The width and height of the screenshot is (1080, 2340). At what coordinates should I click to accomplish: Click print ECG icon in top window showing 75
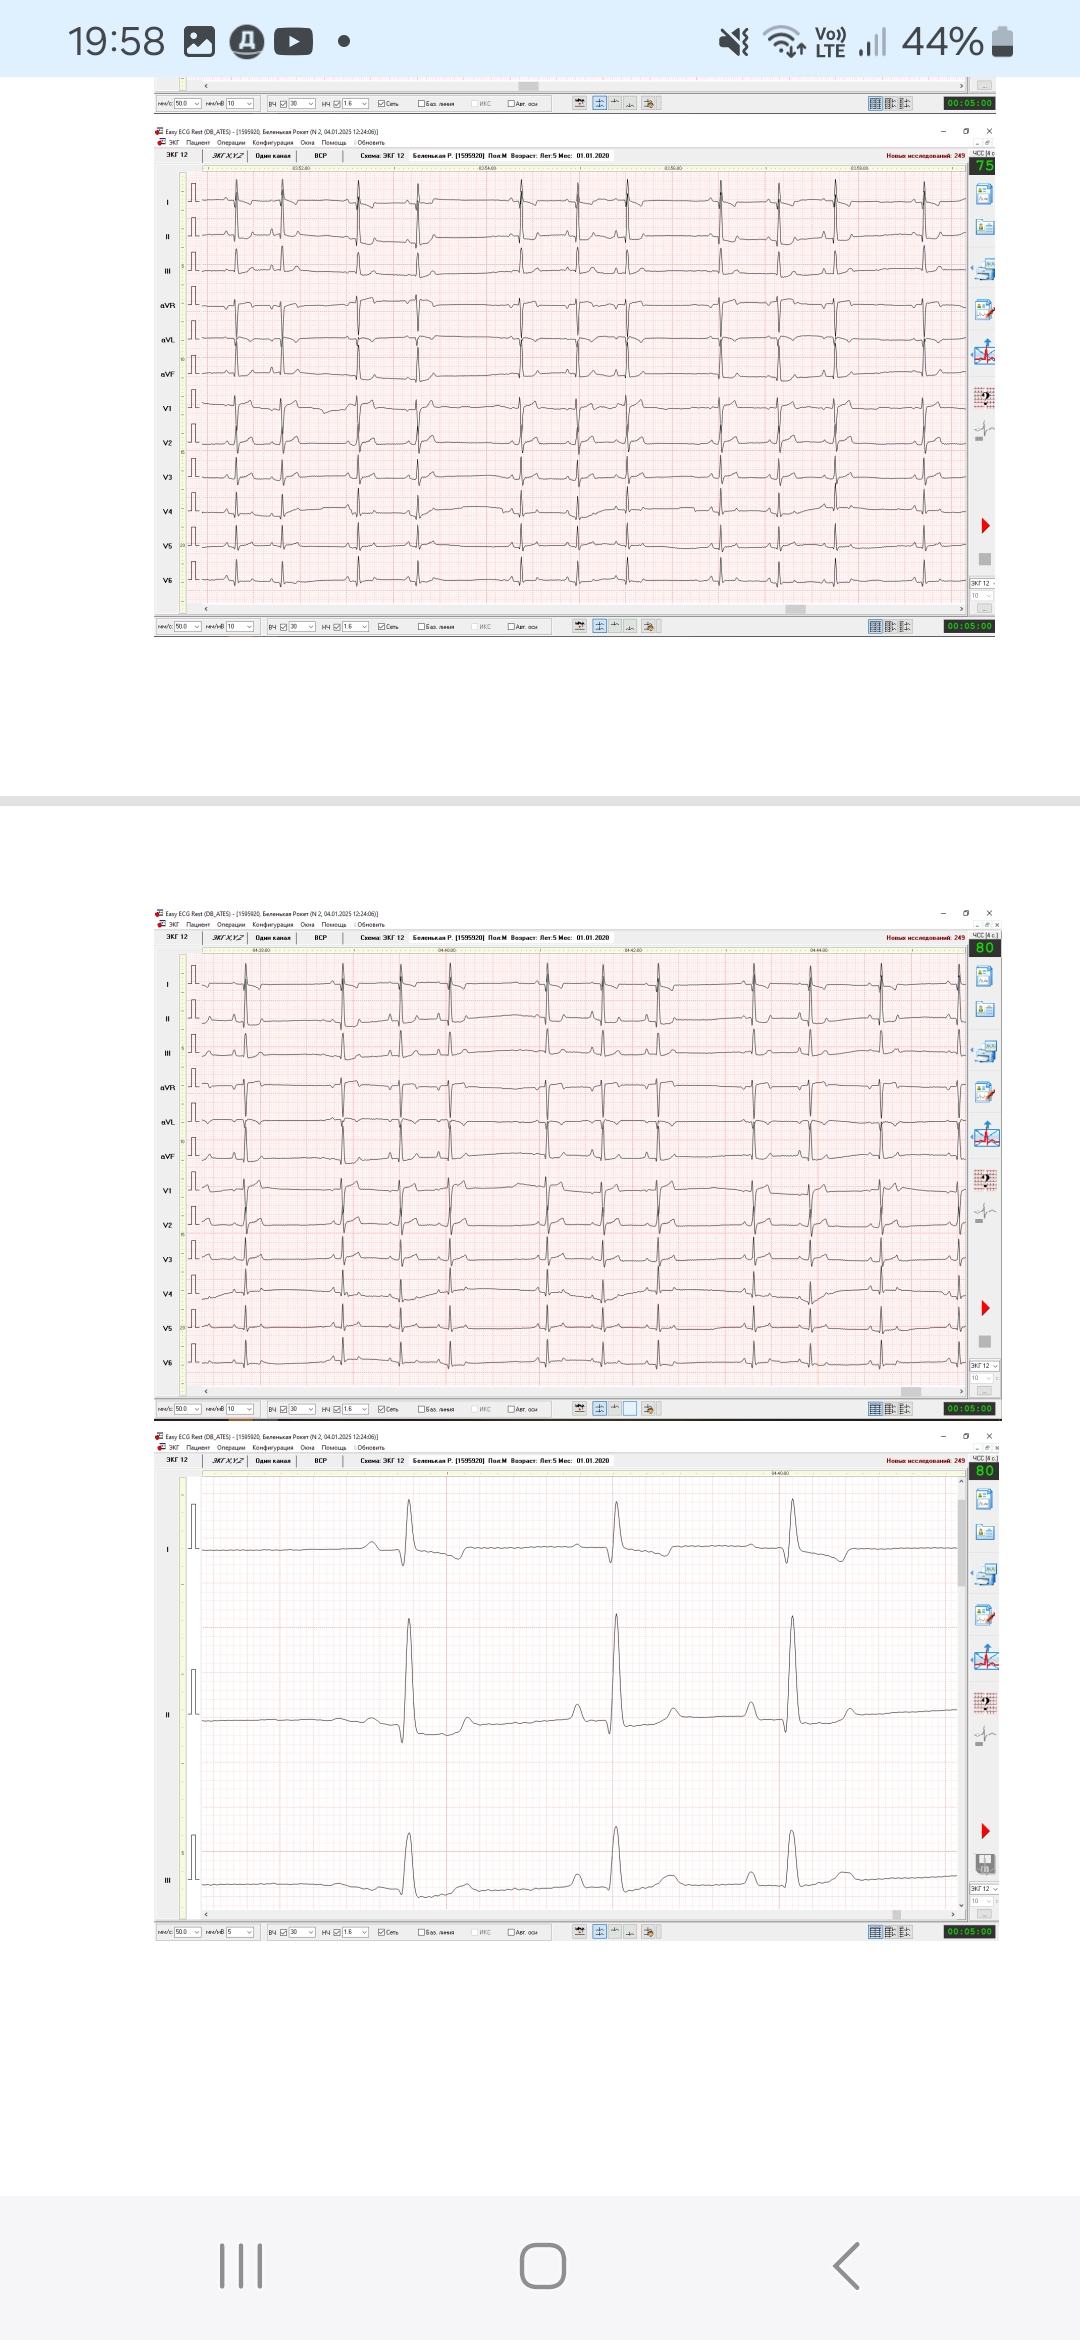(x=985, y=270)
